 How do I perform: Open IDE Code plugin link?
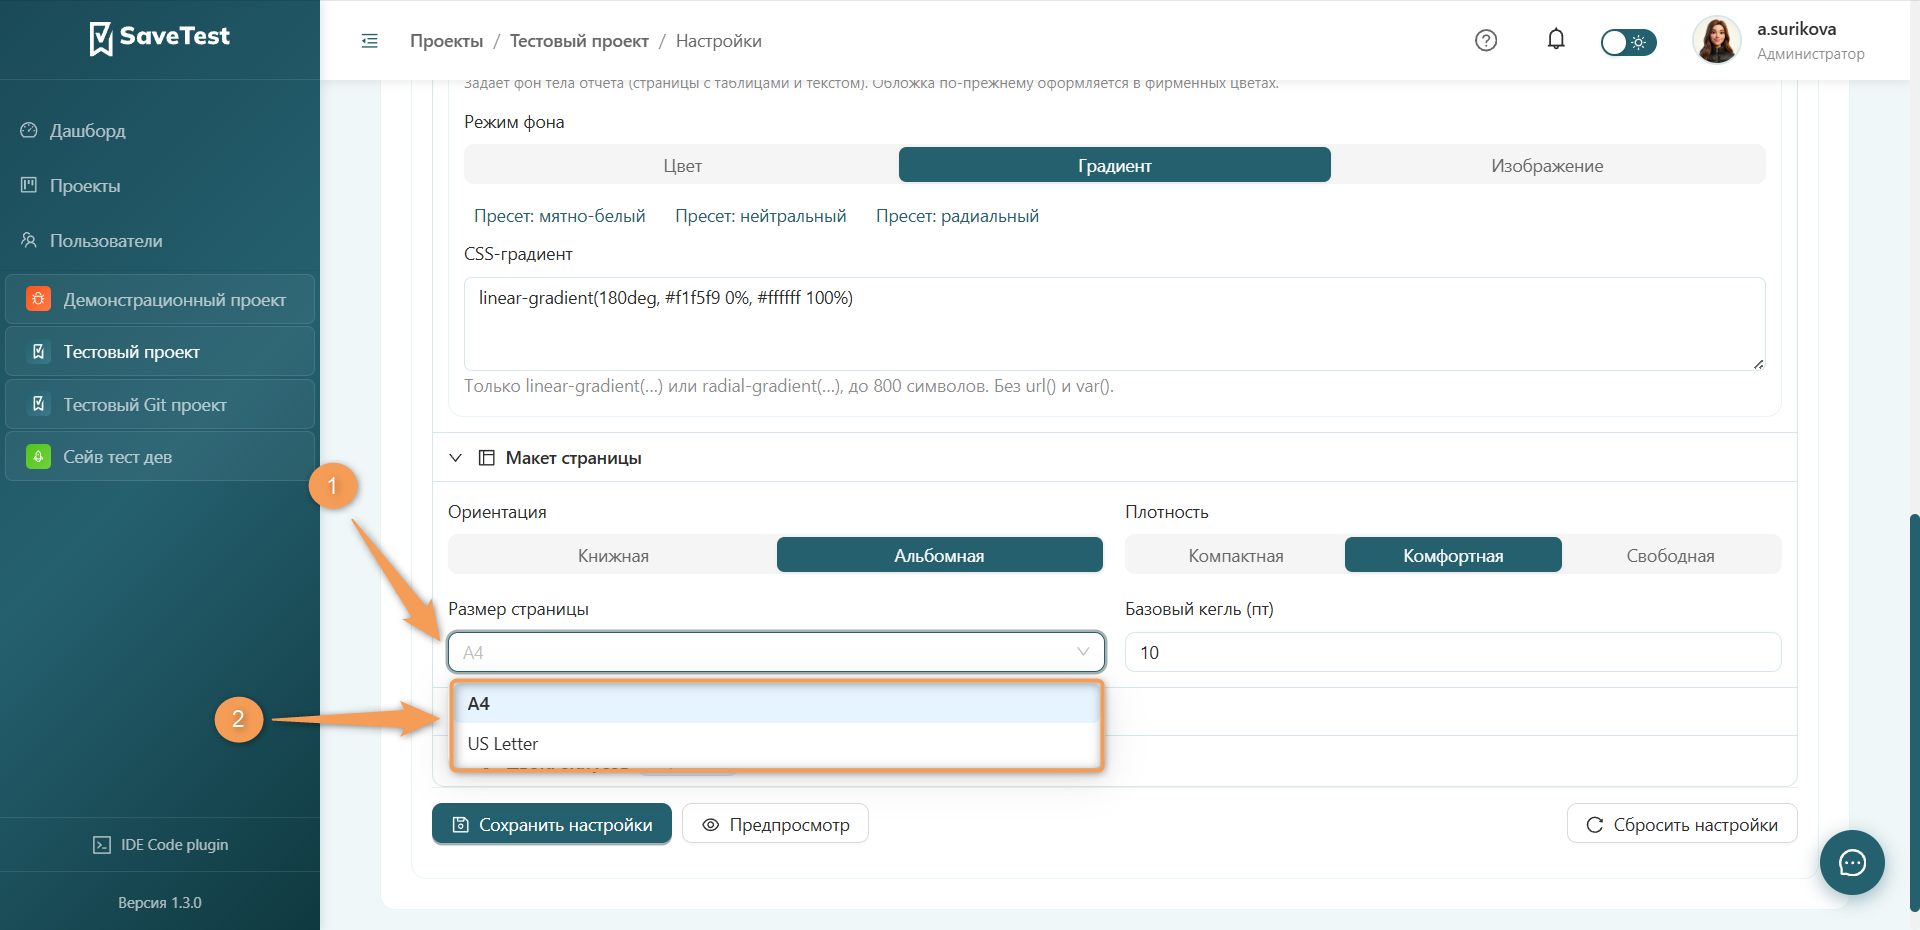160,845
